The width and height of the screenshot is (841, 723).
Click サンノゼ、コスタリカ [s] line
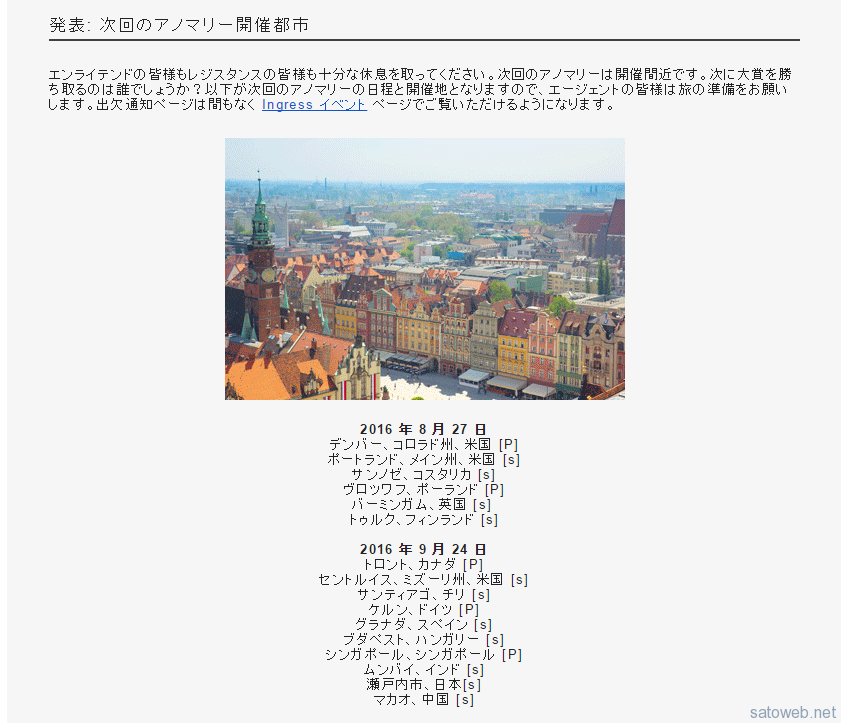(x=423, y=475)
